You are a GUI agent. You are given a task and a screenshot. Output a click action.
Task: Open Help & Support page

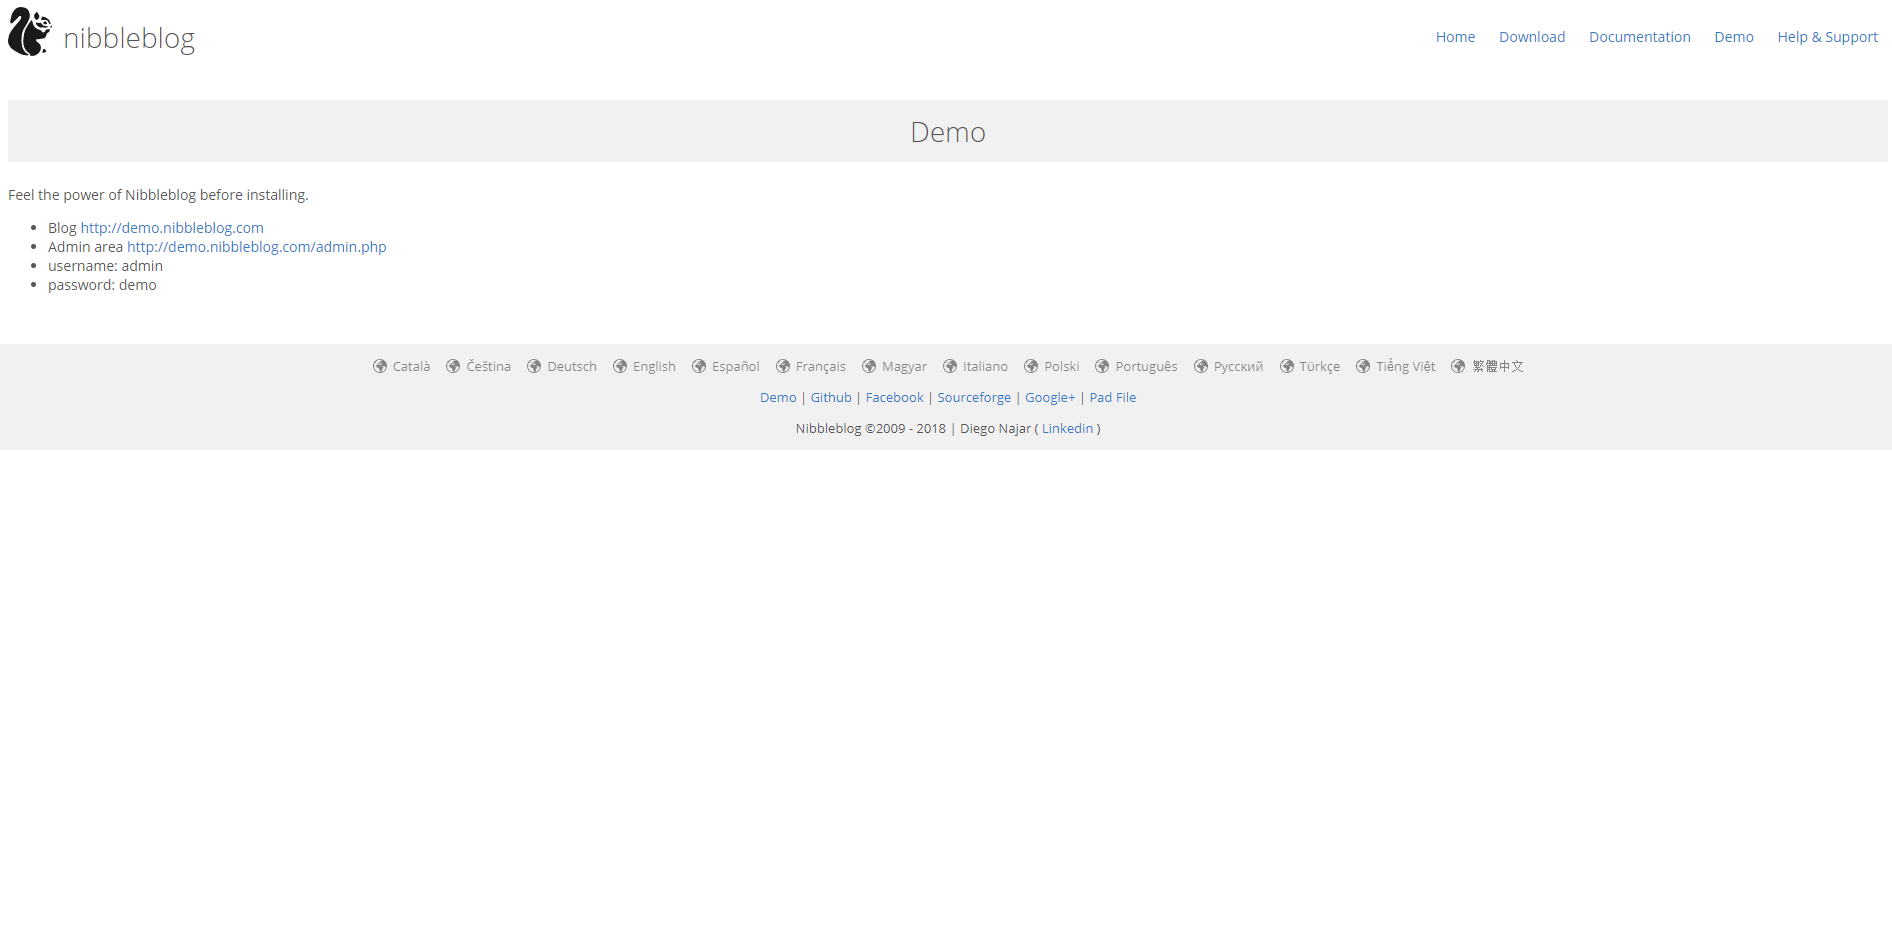1827,37
